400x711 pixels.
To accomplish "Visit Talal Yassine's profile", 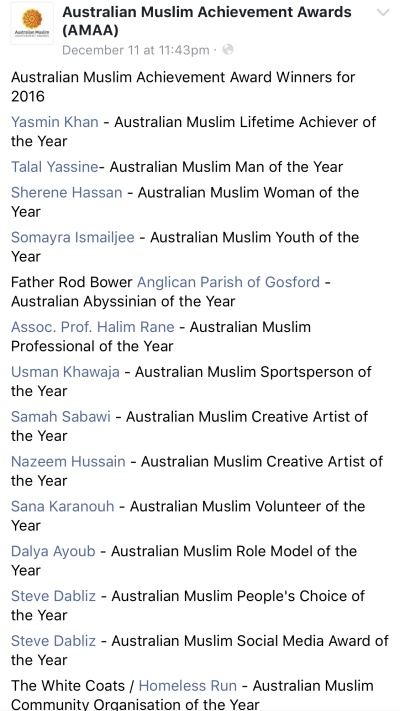I will pos(54,167).
